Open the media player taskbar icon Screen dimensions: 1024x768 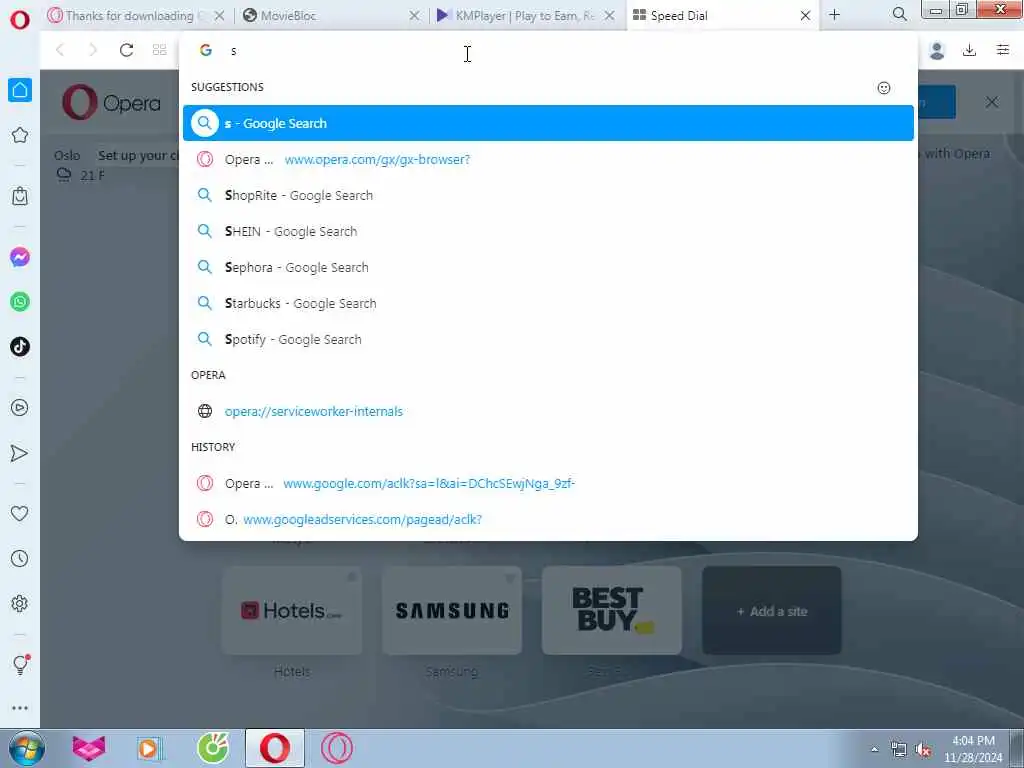tap(150, 748)
